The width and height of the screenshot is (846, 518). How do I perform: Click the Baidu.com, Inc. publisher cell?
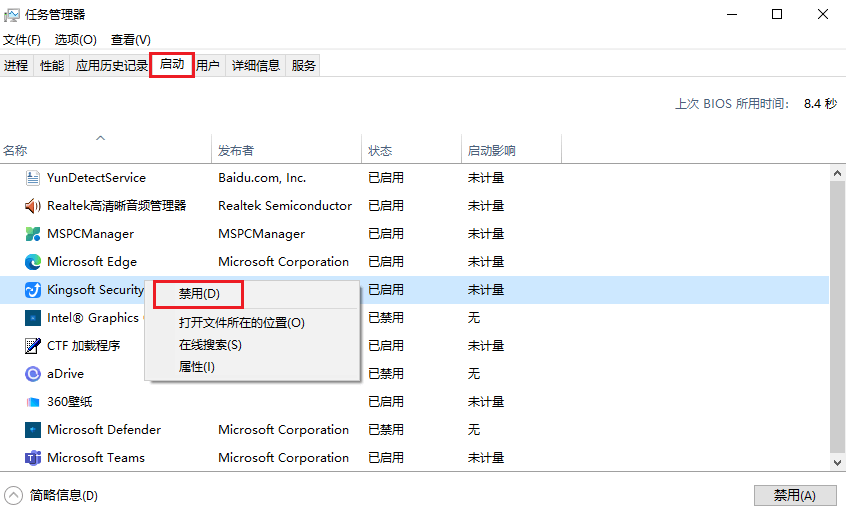pos(262,178)
